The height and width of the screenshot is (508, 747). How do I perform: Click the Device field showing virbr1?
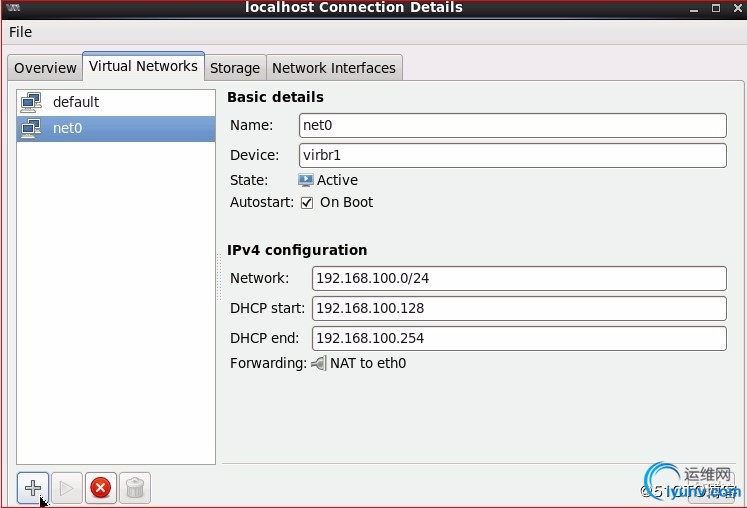(x=512, y=155)
